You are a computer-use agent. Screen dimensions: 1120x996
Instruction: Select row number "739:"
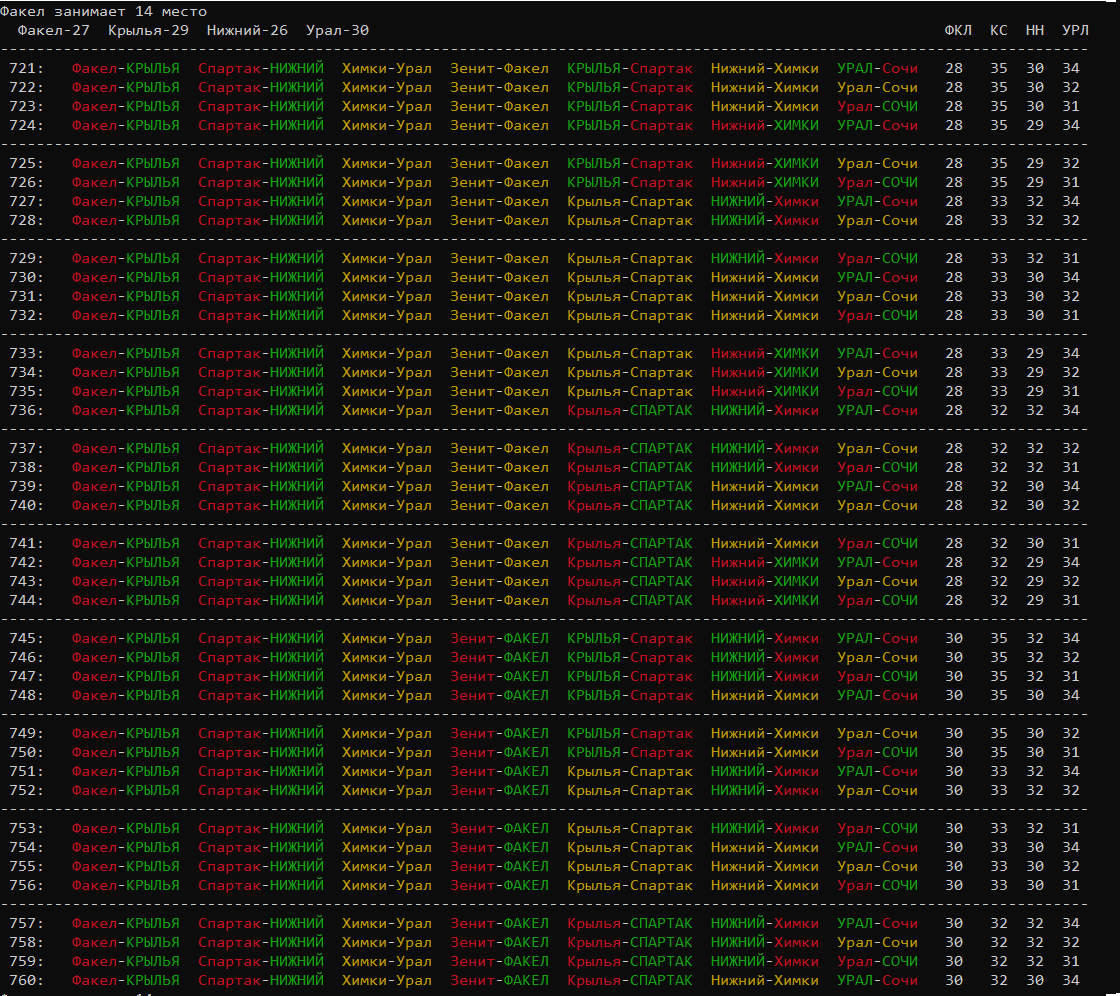pos(26,487)
